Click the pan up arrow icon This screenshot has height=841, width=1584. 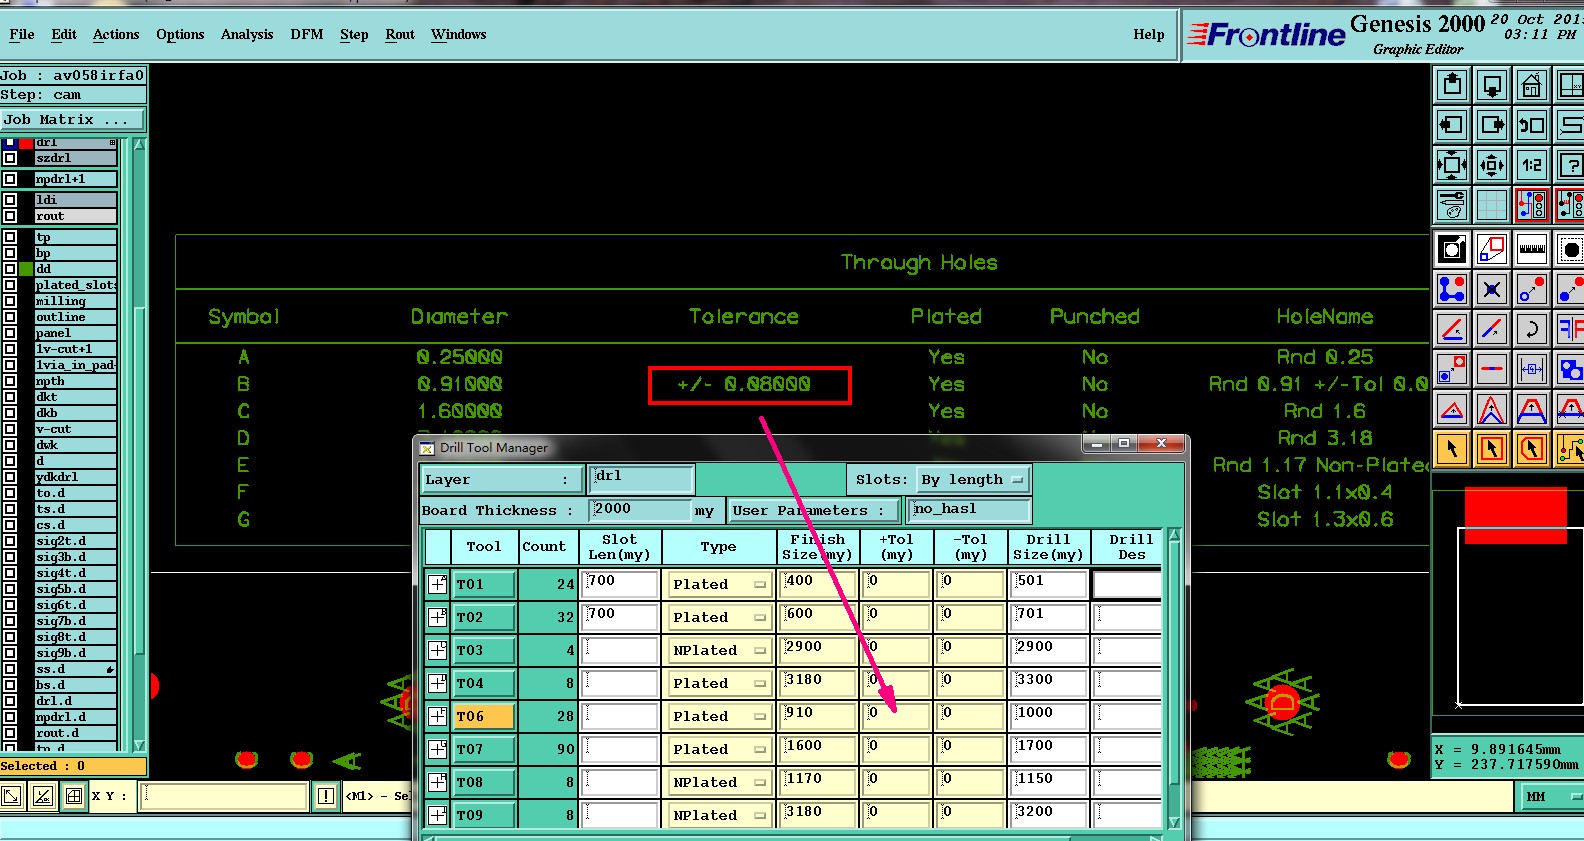1452,86
